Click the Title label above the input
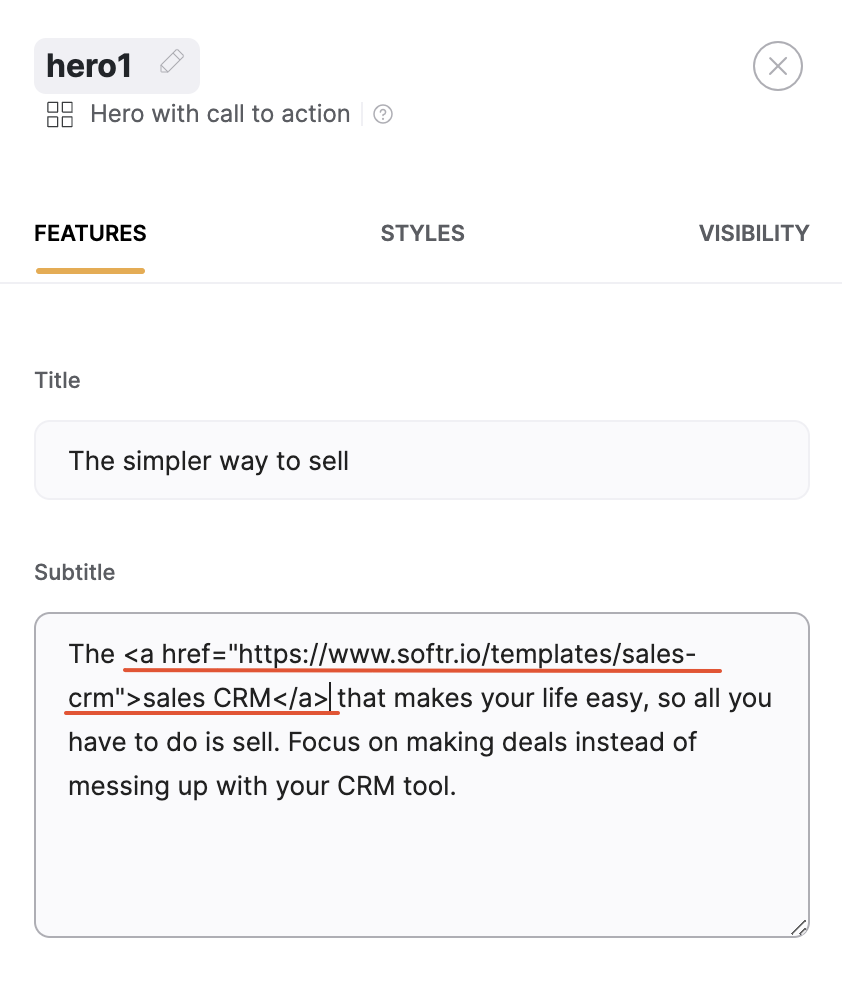The height and width of the screenshot is (1000, 842). click(x=57, y=380)
